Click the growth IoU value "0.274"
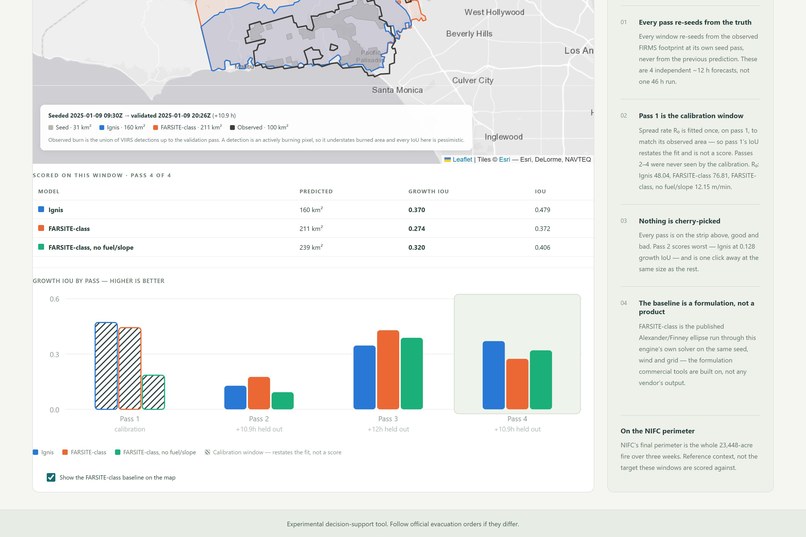806x537 pixels. pos(417,229)
